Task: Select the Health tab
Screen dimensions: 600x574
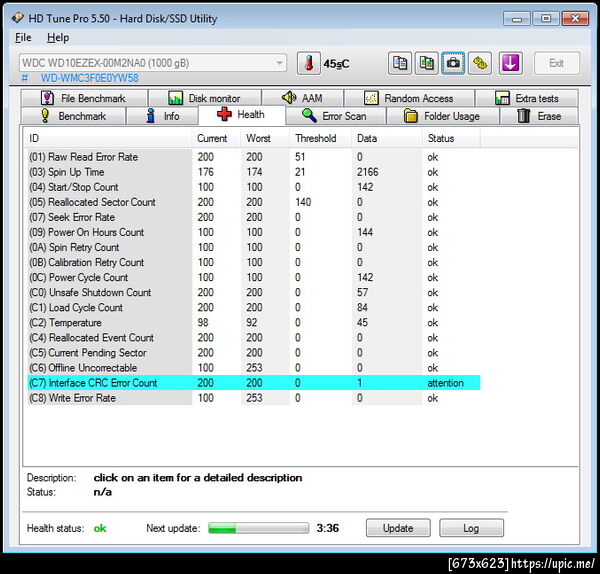Action: point(241,114)
